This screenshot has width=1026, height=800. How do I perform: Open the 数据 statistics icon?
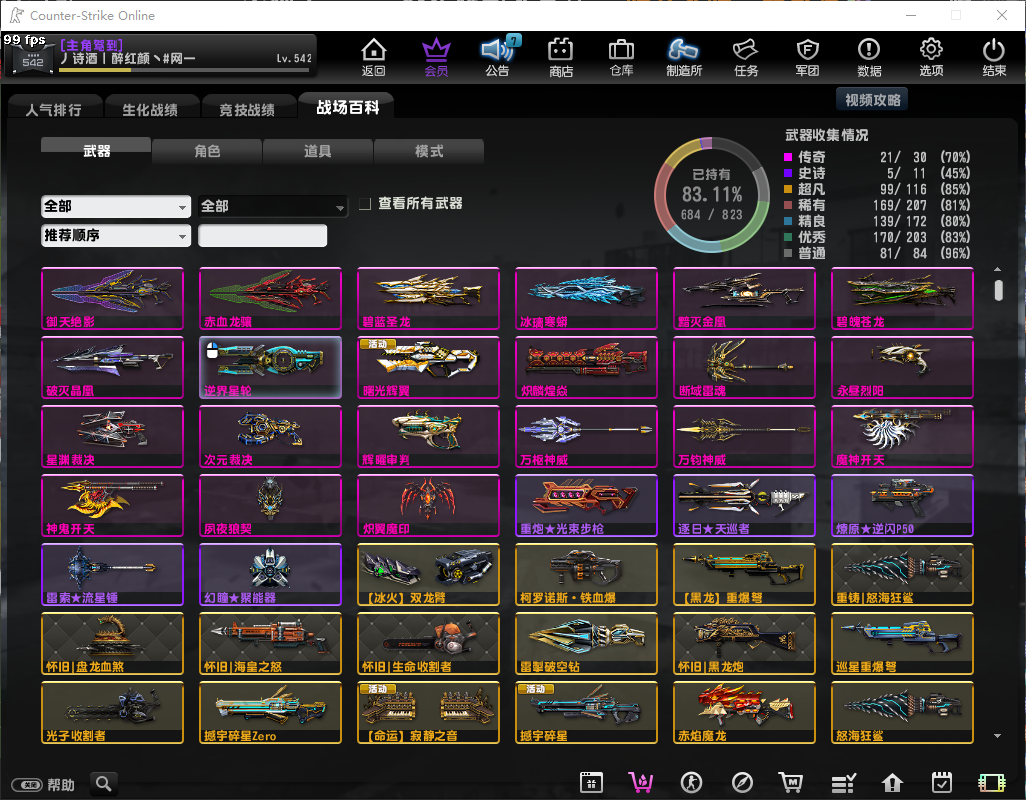(869, 56)
